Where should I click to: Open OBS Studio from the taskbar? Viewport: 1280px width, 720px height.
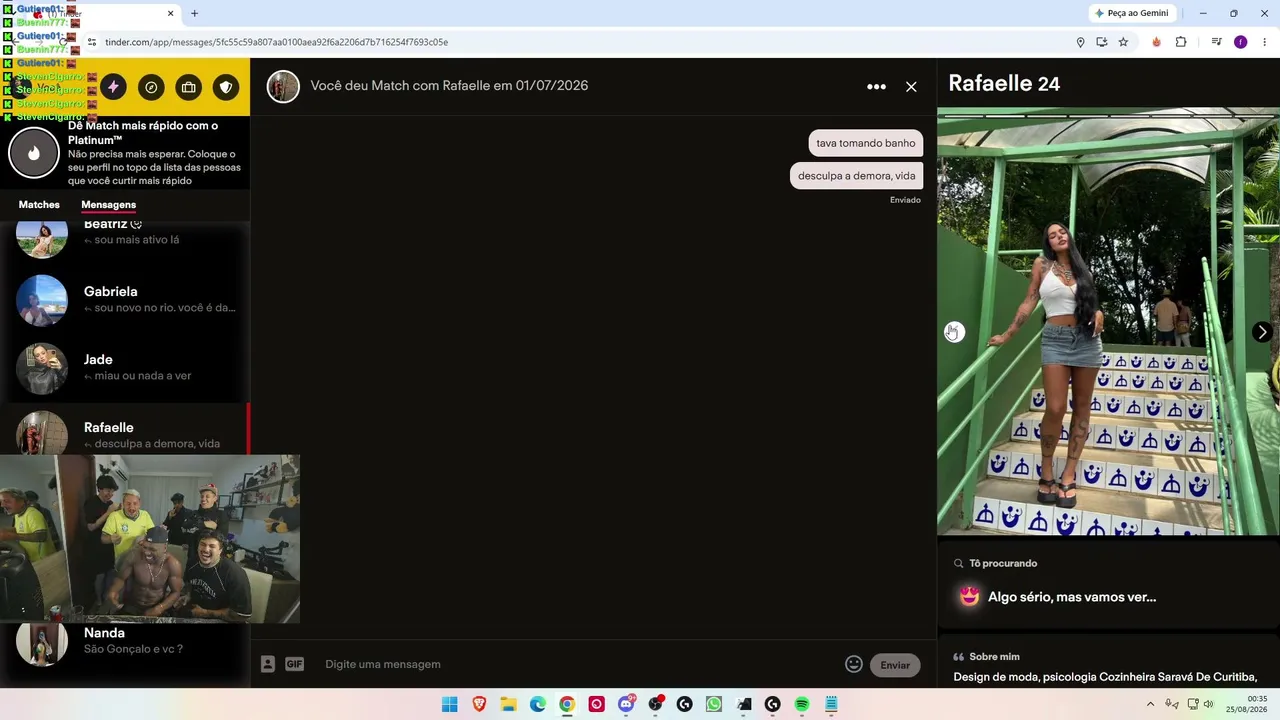click(655, 705)
